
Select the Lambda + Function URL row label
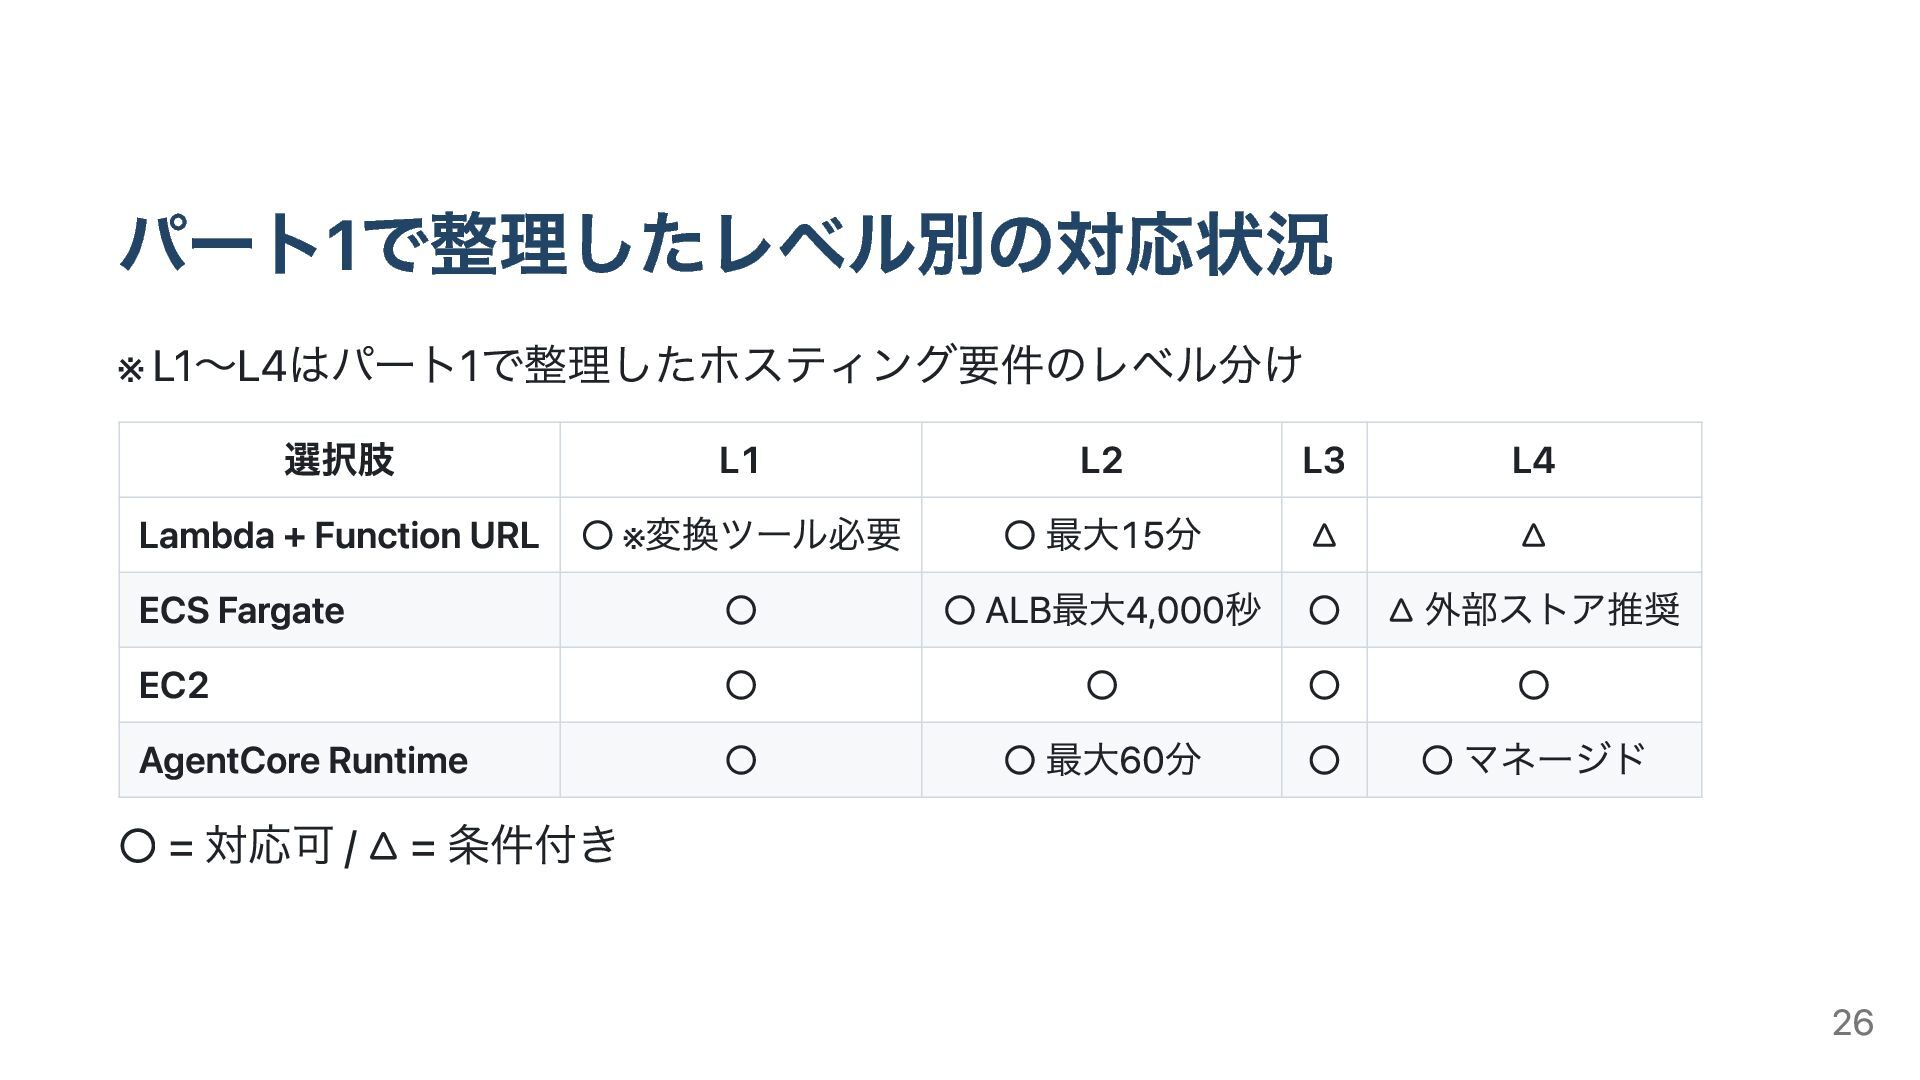tap(339, 535)
